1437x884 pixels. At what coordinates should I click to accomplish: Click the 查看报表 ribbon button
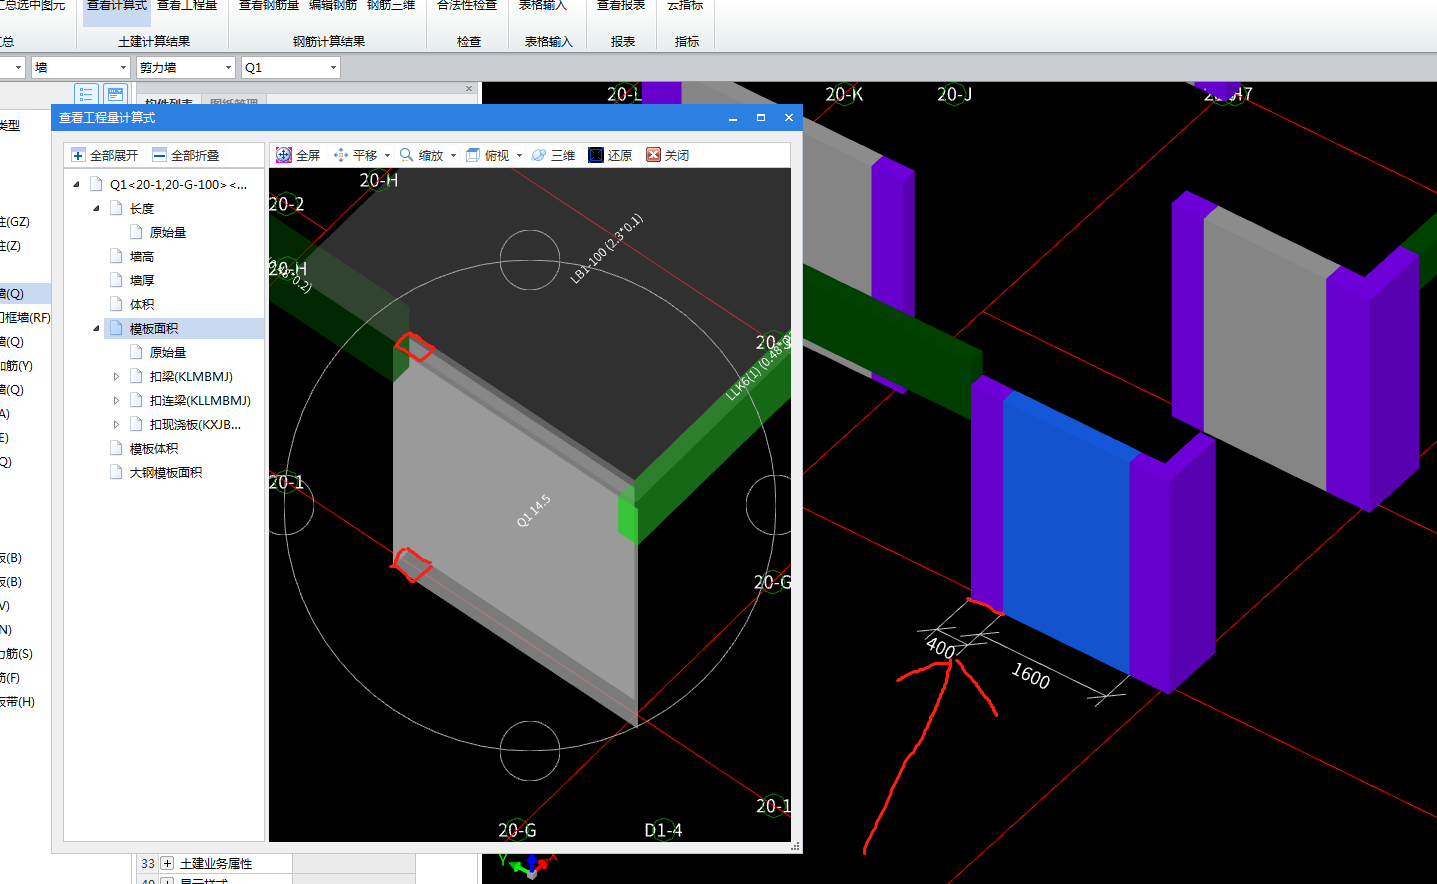point(621,8)
